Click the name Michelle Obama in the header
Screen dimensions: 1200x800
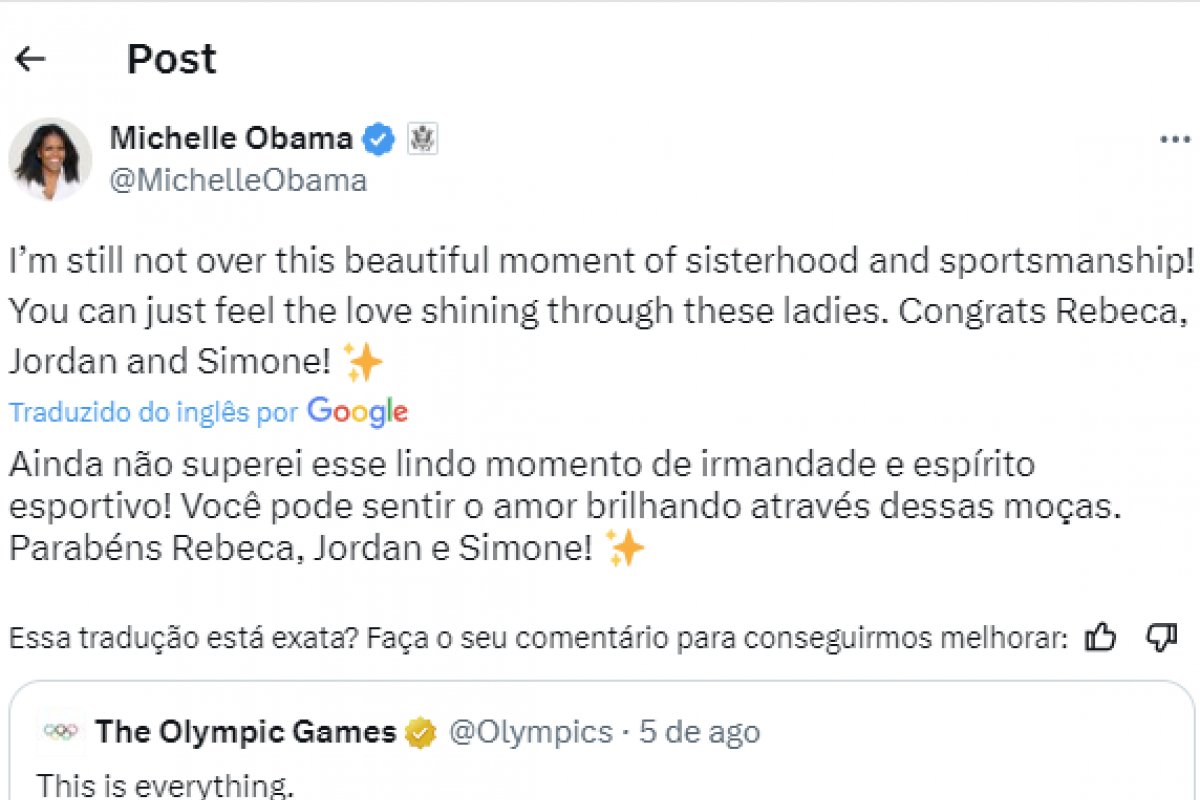(230, 139)
